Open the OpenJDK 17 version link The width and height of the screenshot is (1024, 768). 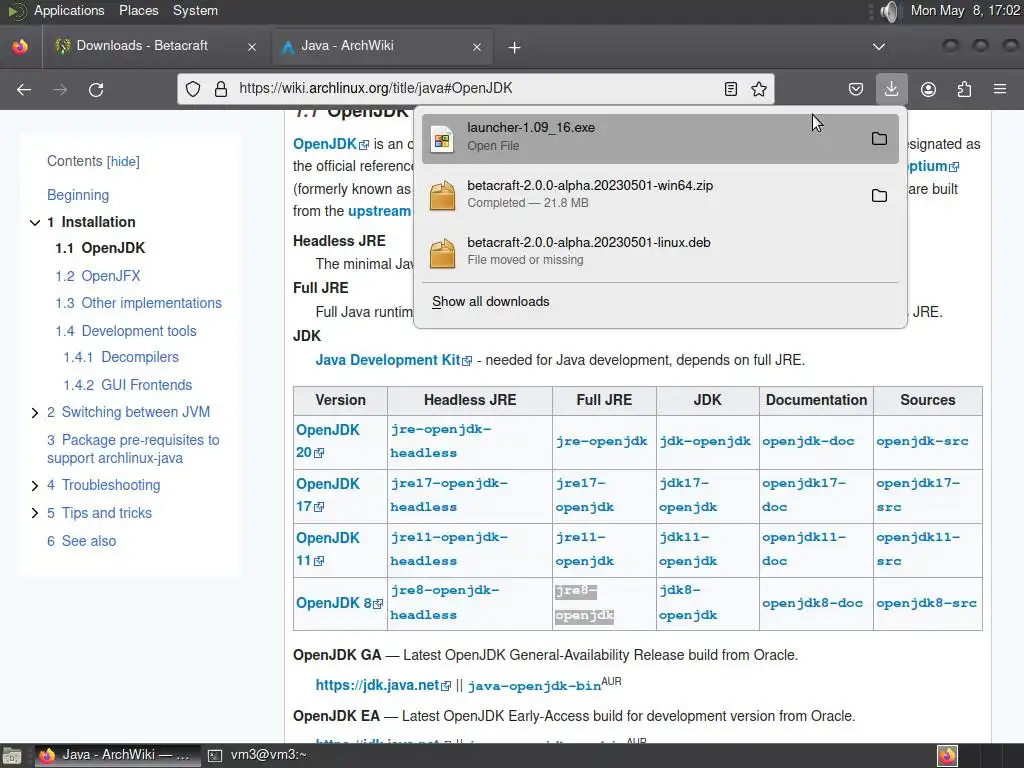(x=328, y=495)
